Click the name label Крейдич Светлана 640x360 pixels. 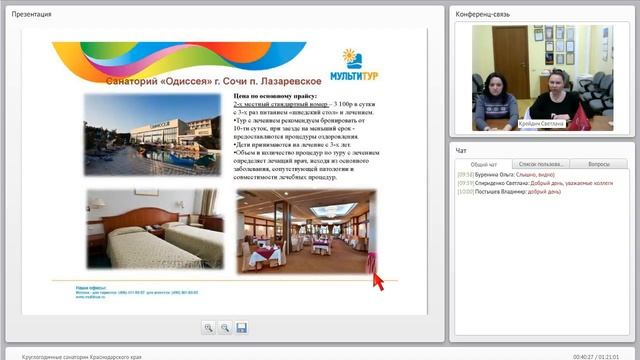click(541, 124)
